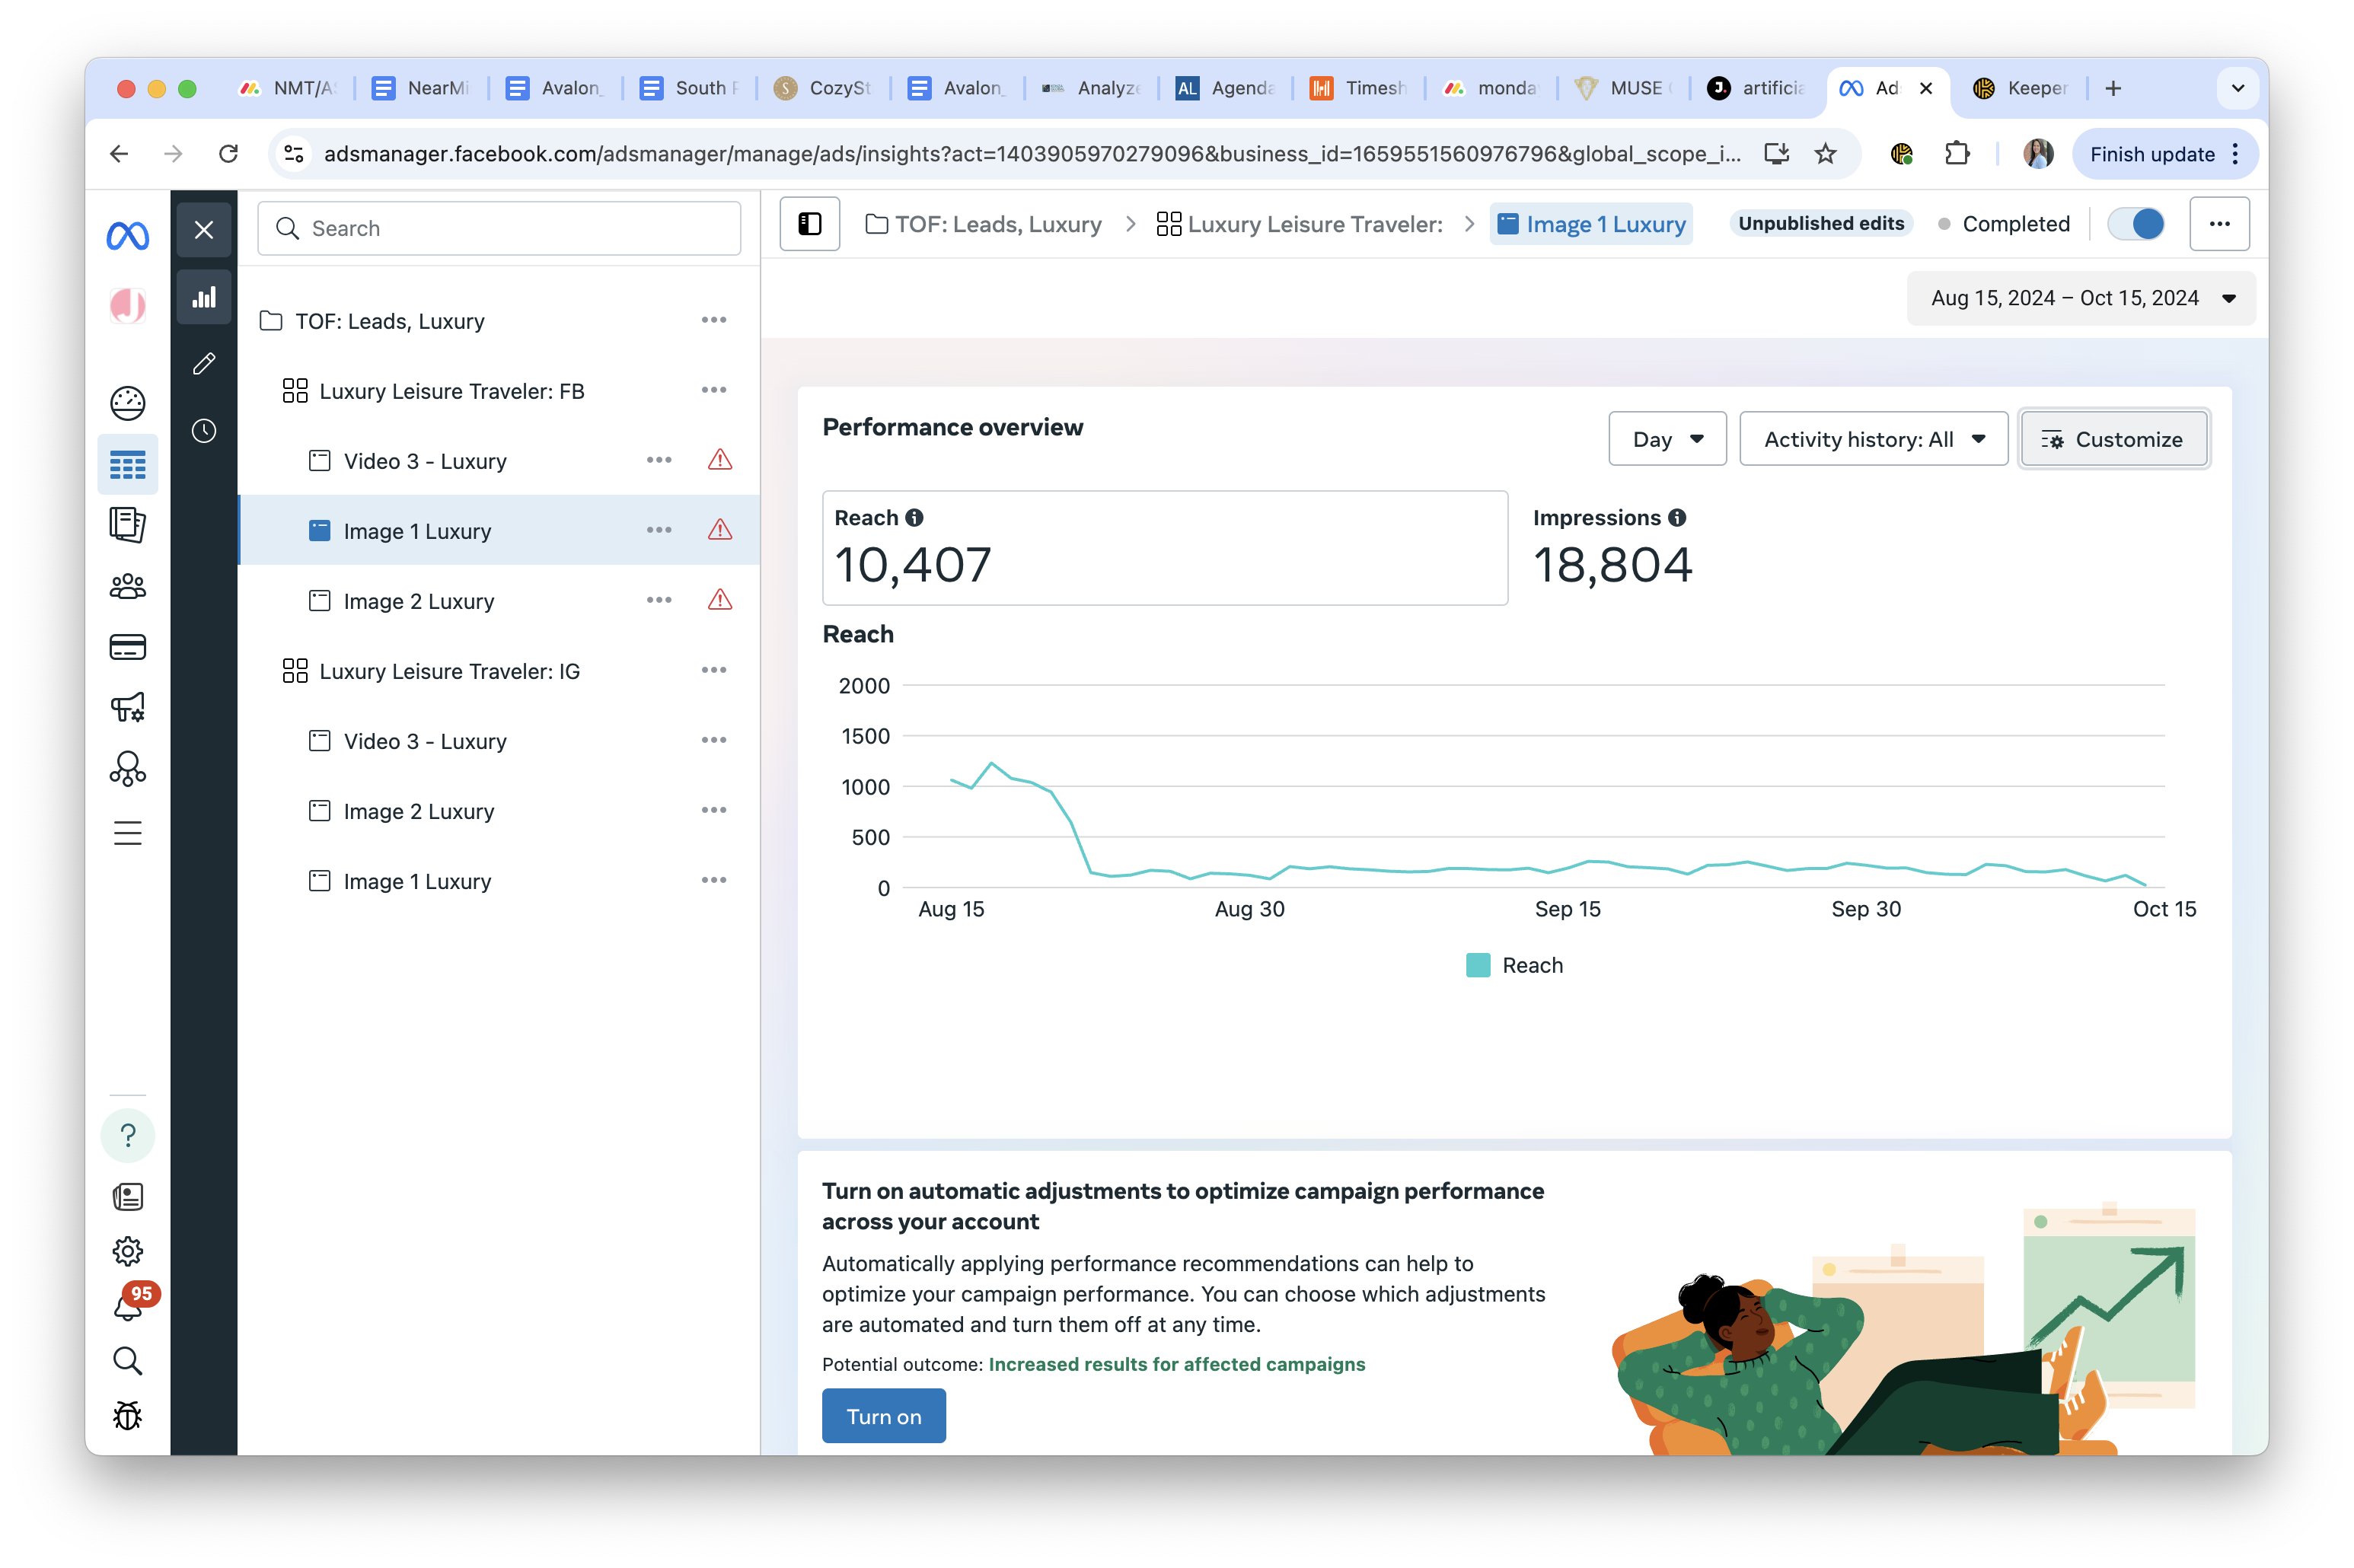
Task: Click the business account avatar icon
Action: pos(128,305)
